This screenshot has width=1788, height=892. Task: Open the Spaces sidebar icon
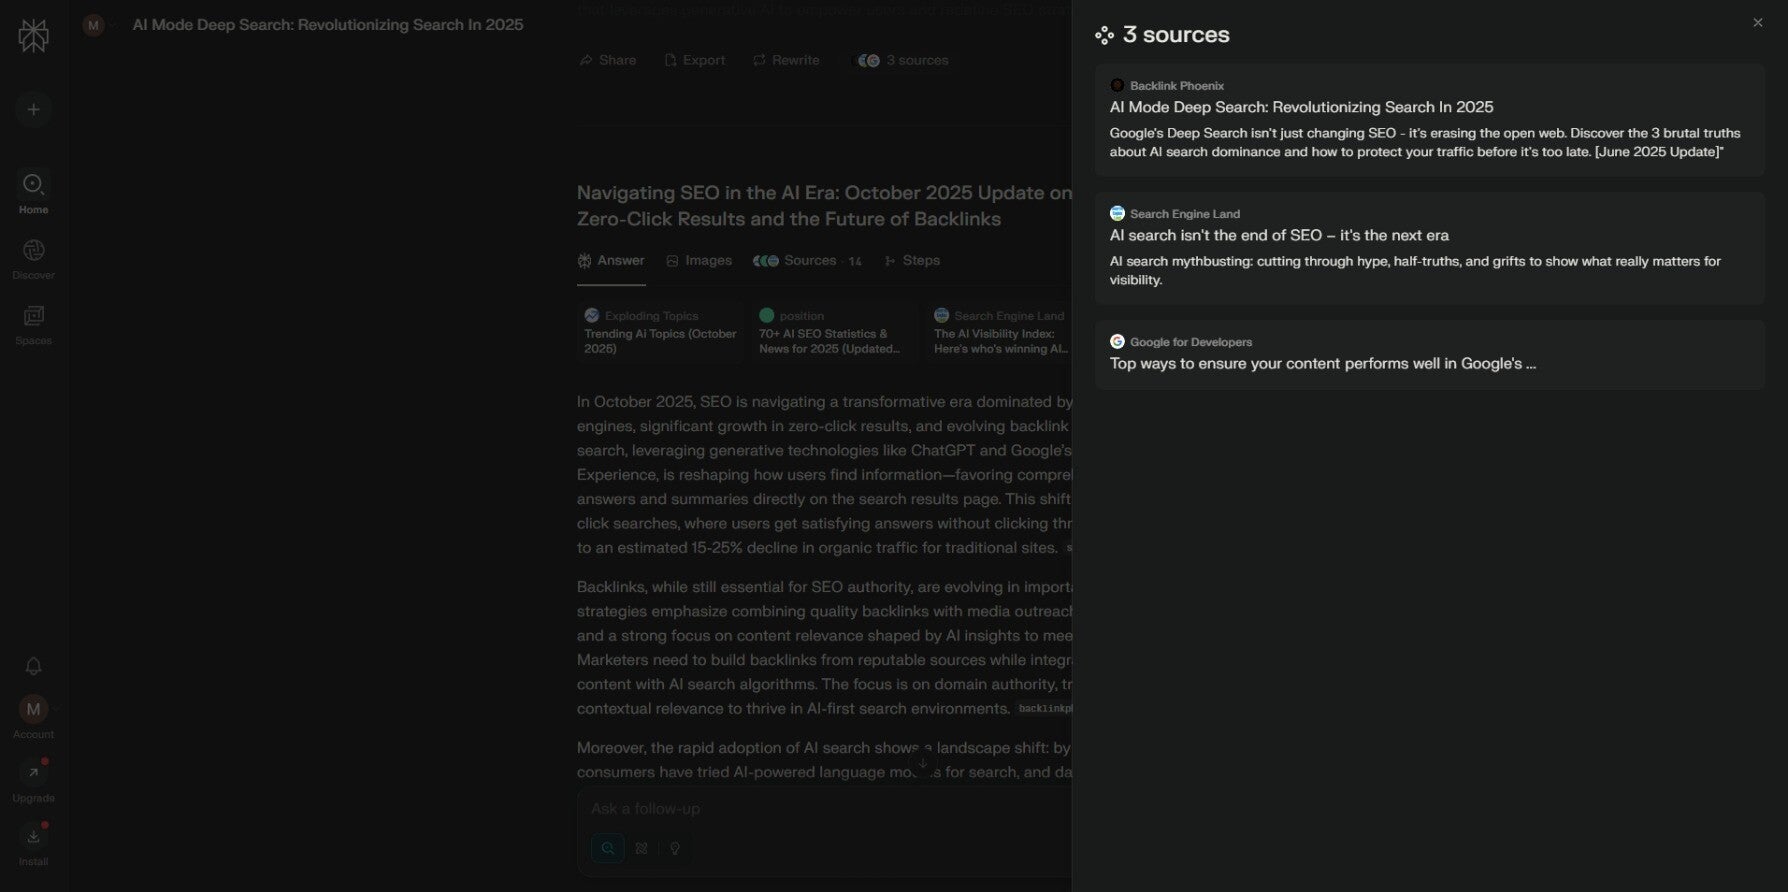[x=33, y=317]
